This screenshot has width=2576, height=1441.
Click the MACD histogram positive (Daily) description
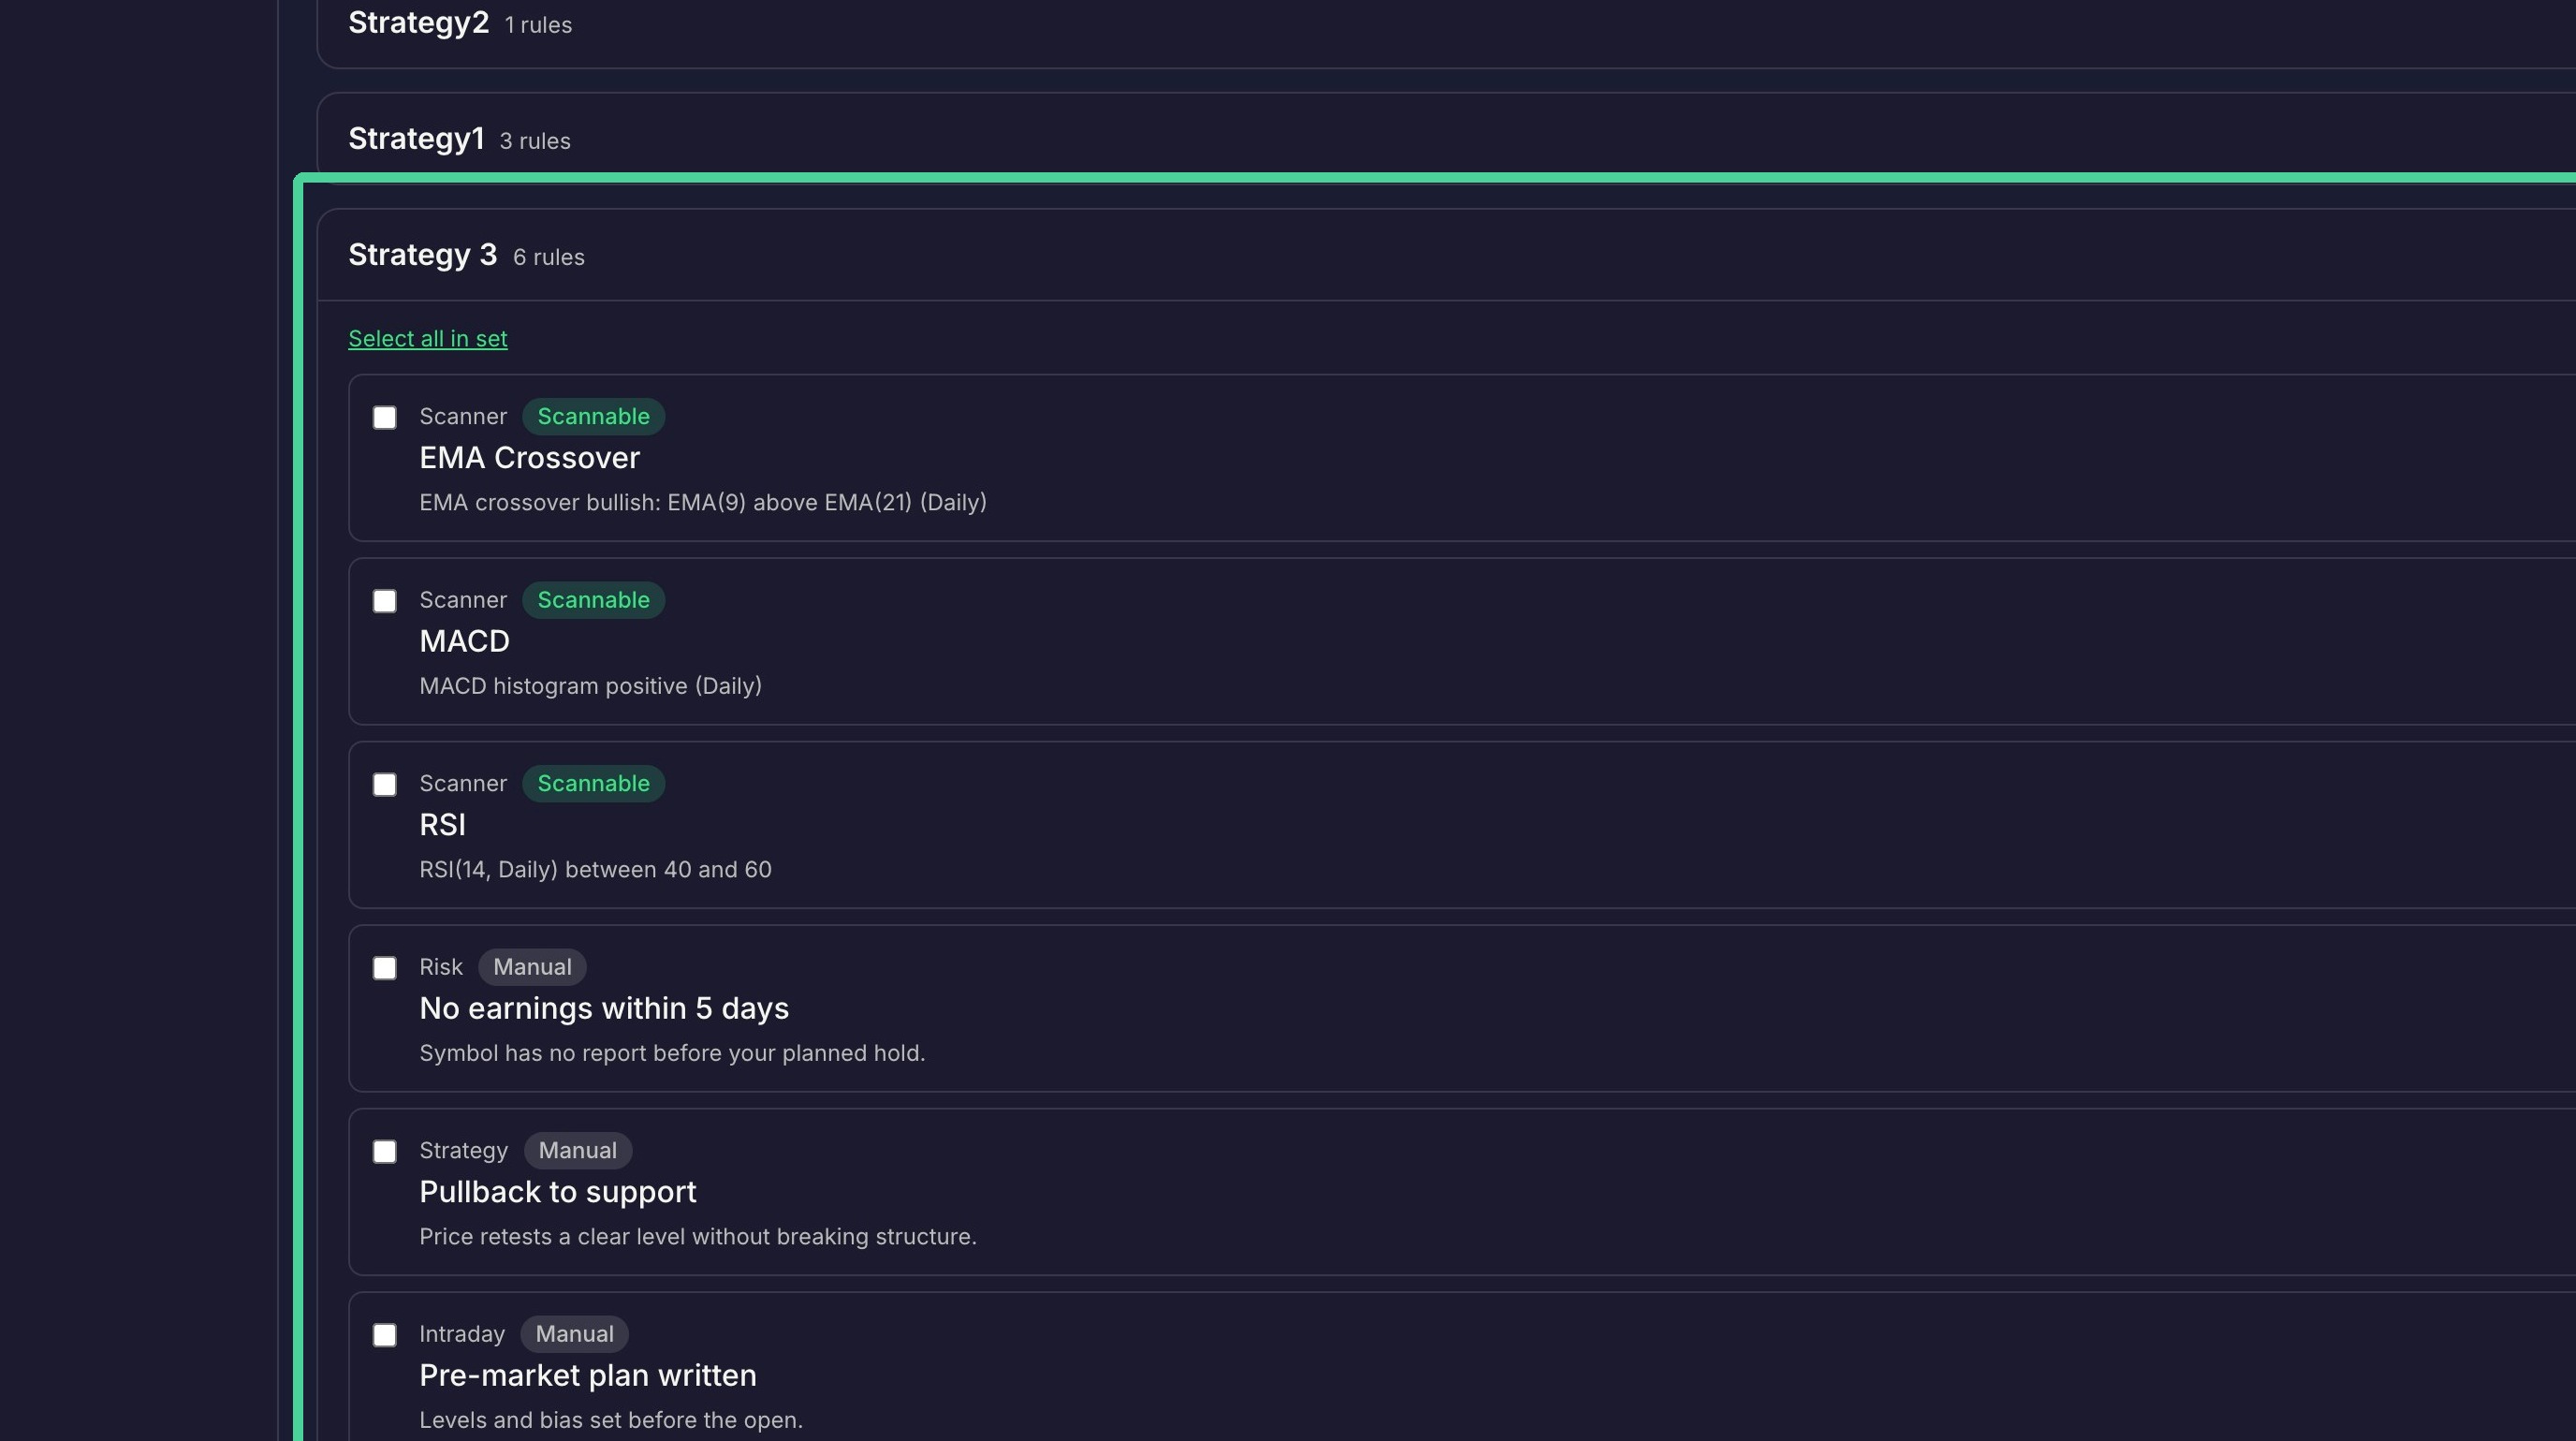pos(590,686)
